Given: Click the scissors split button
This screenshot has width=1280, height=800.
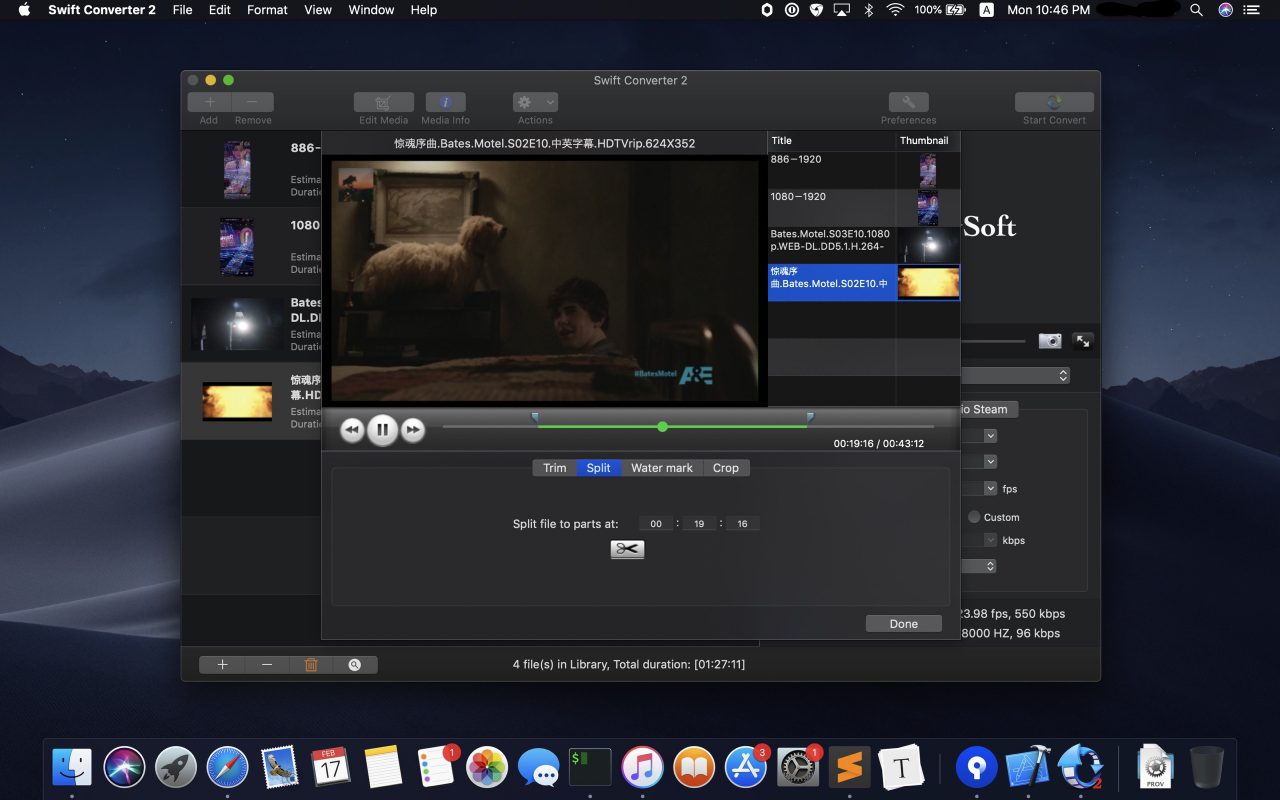Looking at the screenshot, I should click(x=627, y=549).
